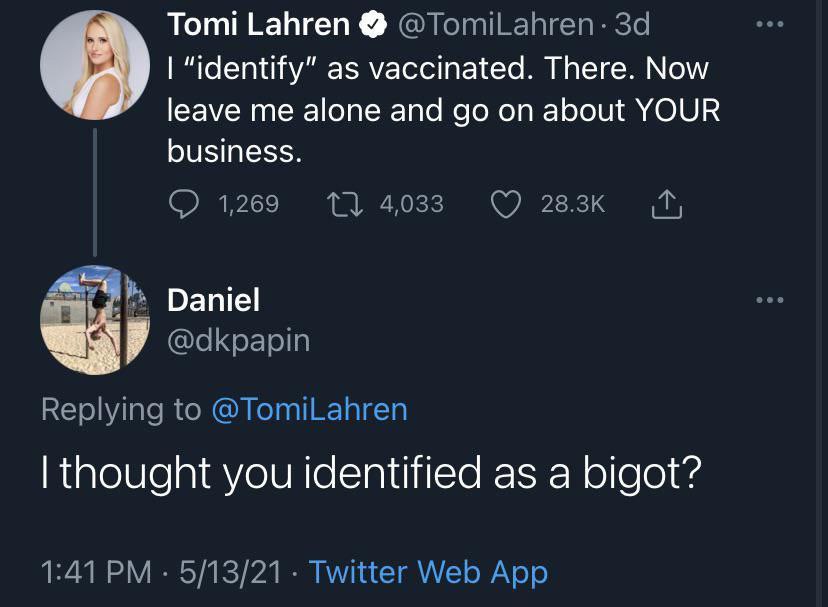View the 4,033 retweets count
This screenshot has height=607, width=828.
coord(411,204)
